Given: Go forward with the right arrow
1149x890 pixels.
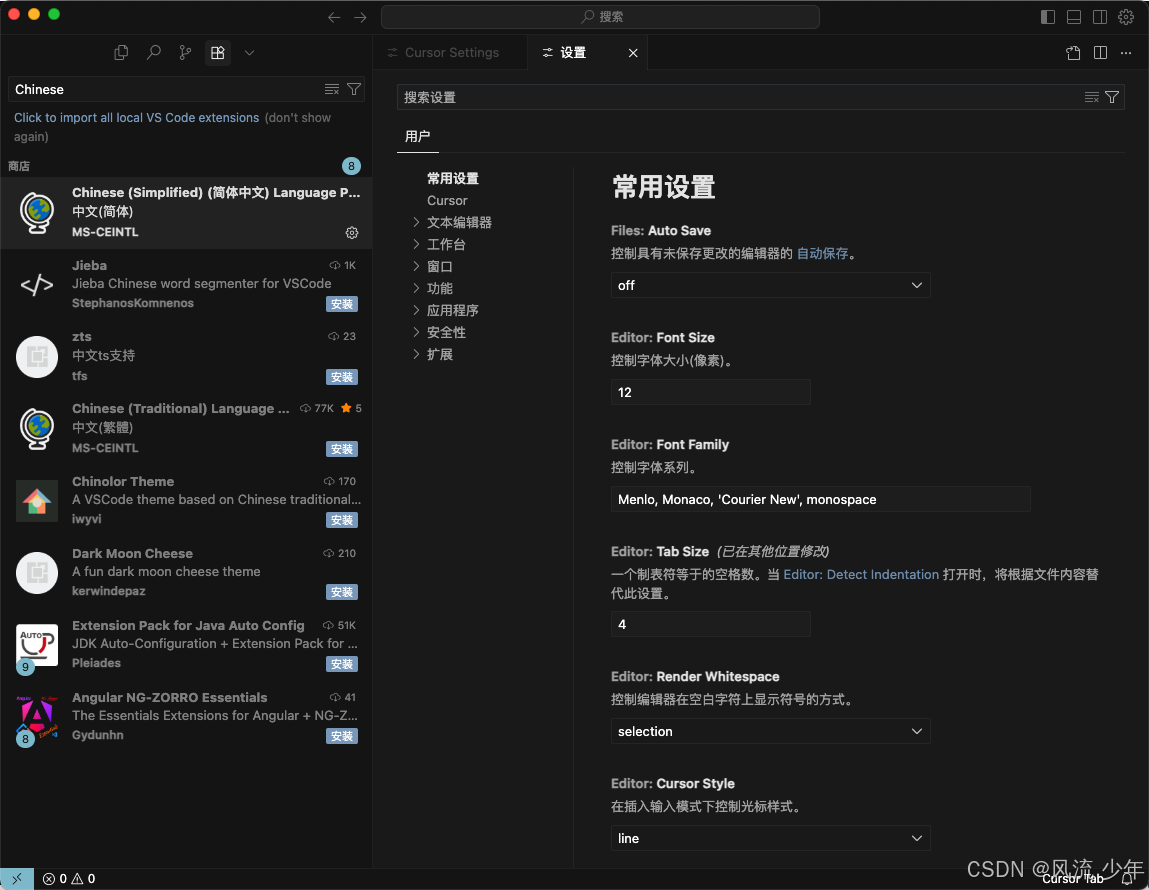Looking at the screenshot, I should click(x=360, y=17).
